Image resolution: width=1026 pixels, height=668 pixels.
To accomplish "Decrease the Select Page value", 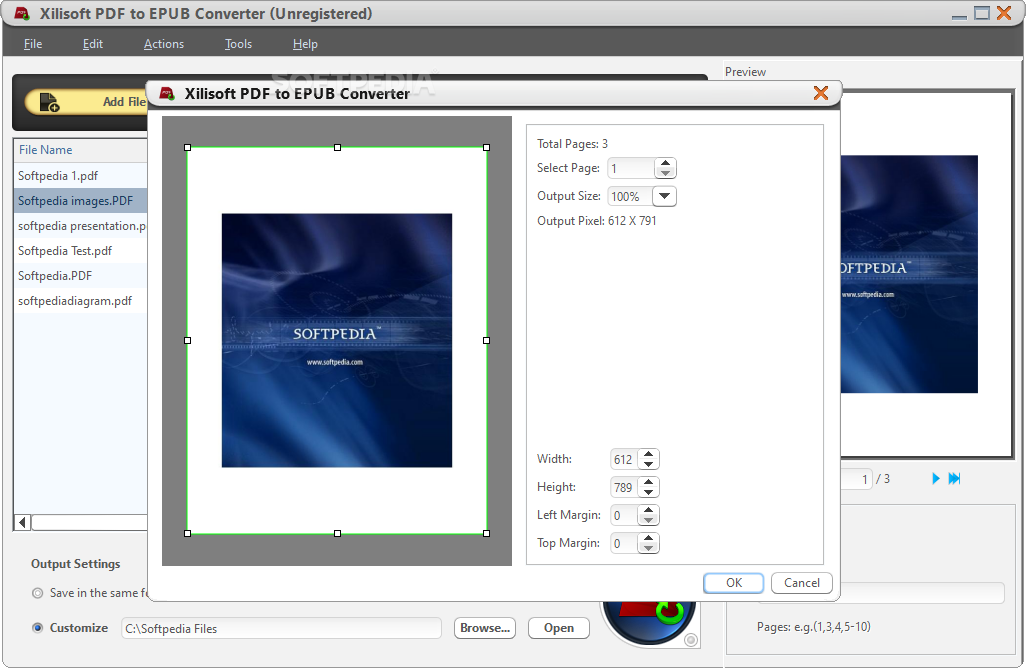I will 665,173.
